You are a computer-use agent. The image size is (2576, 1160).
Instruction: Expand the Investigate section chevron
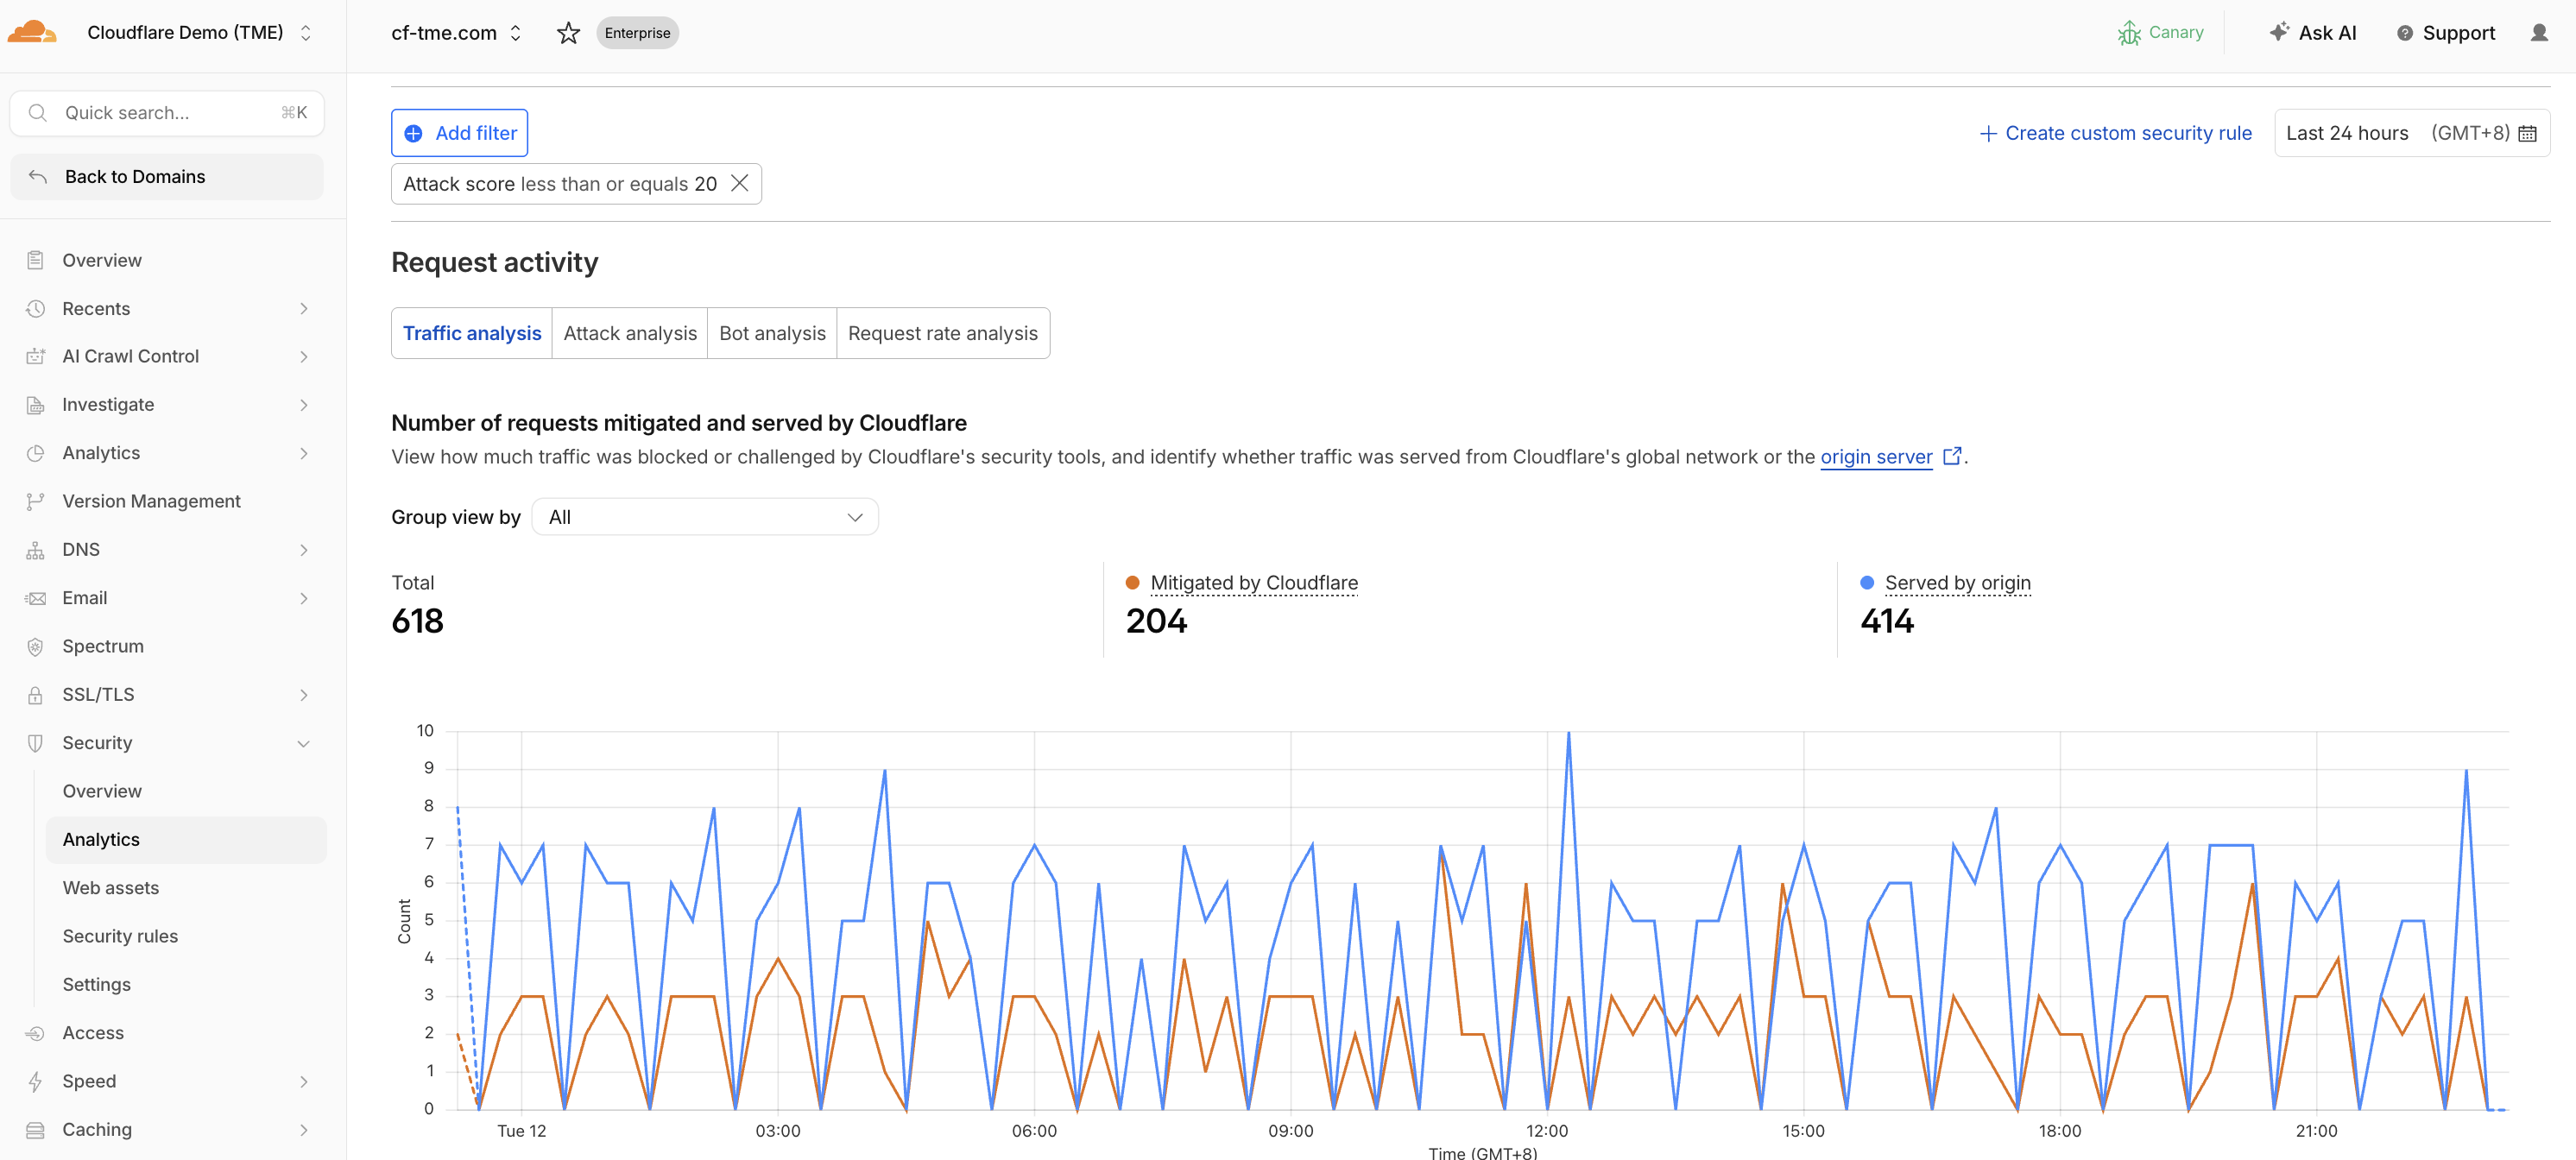pos(304,405)
